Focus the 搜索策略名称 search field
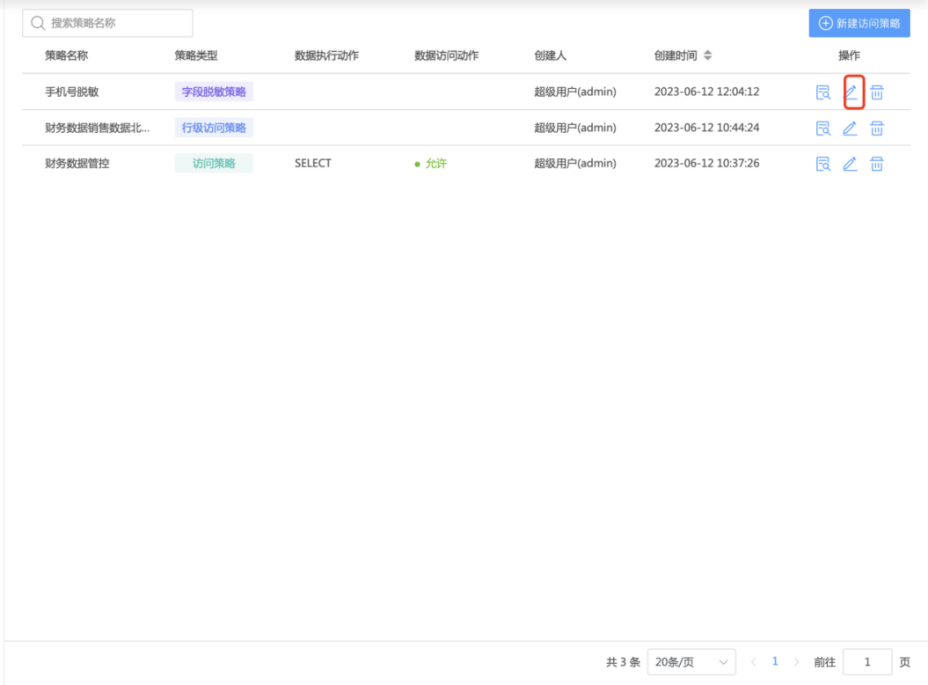Viewport: 928px width, 685px height. [108, 23]
